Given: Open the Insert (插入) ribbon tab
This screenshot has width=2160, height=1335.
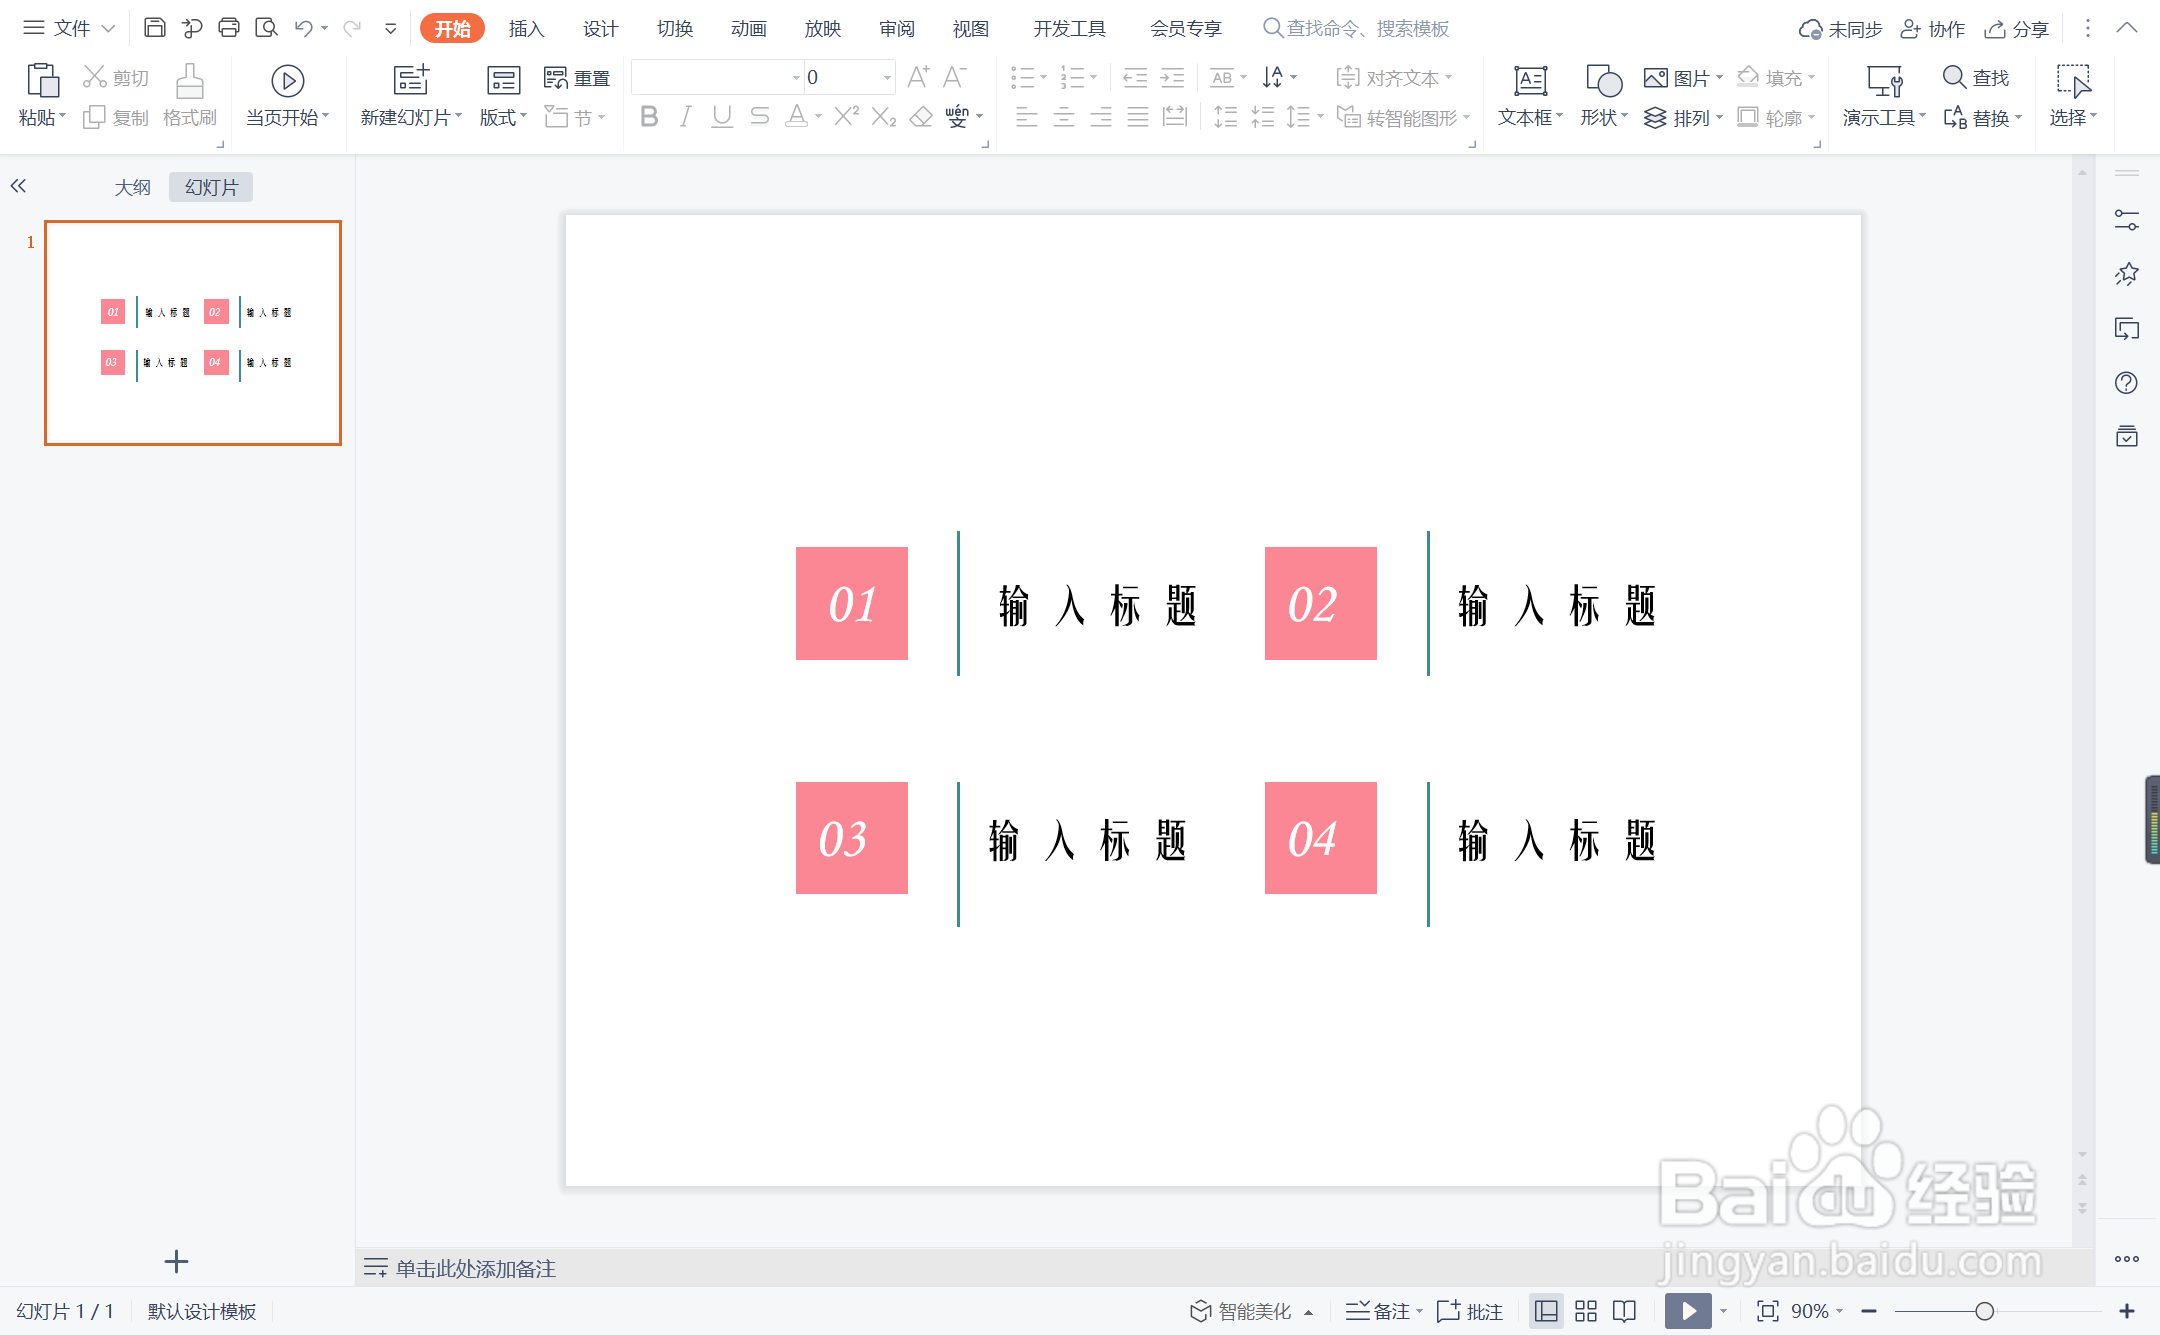Looking at the screenshot, I should coord(526,29).
